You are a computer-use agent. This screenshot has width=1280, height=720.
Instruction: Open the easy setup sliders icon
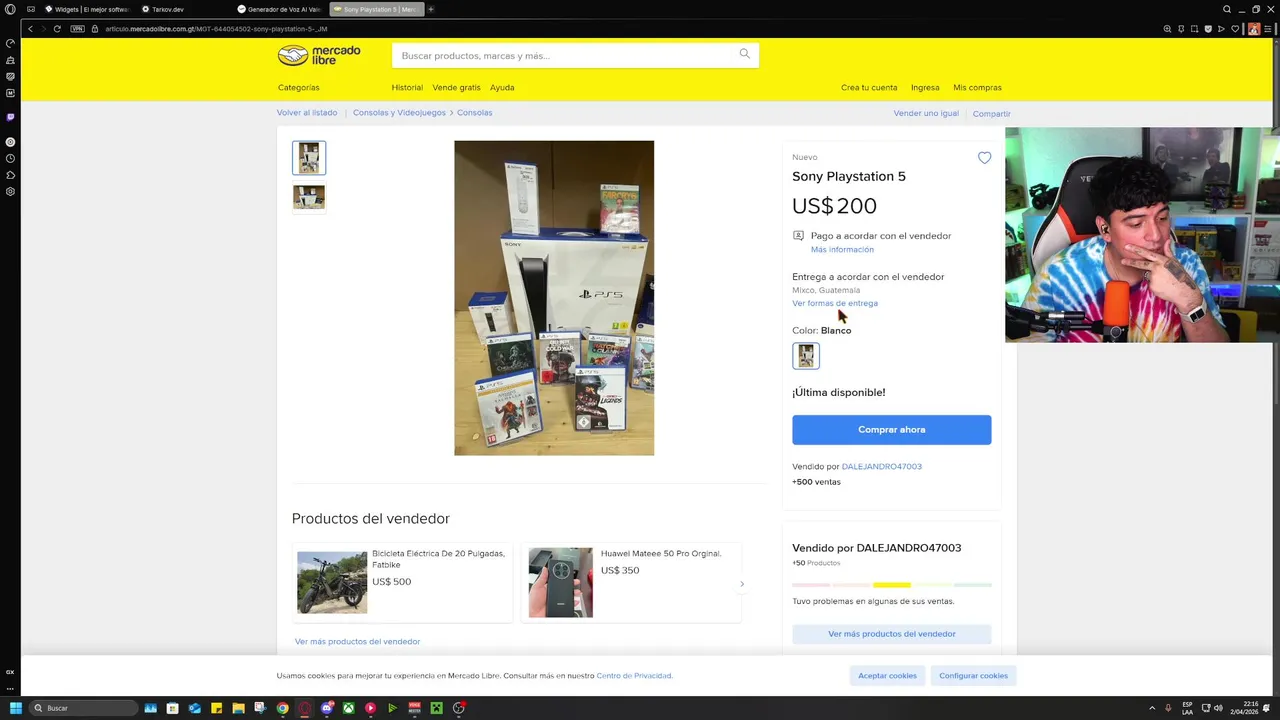coord(1270,29)
